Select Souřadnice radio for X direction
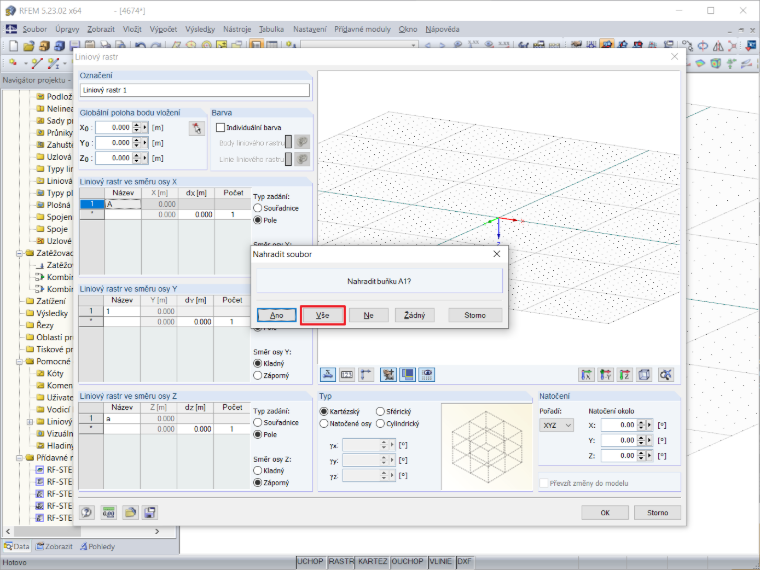Image resolution: width=760 pixels, height=570 pixels. click(258, 208)
